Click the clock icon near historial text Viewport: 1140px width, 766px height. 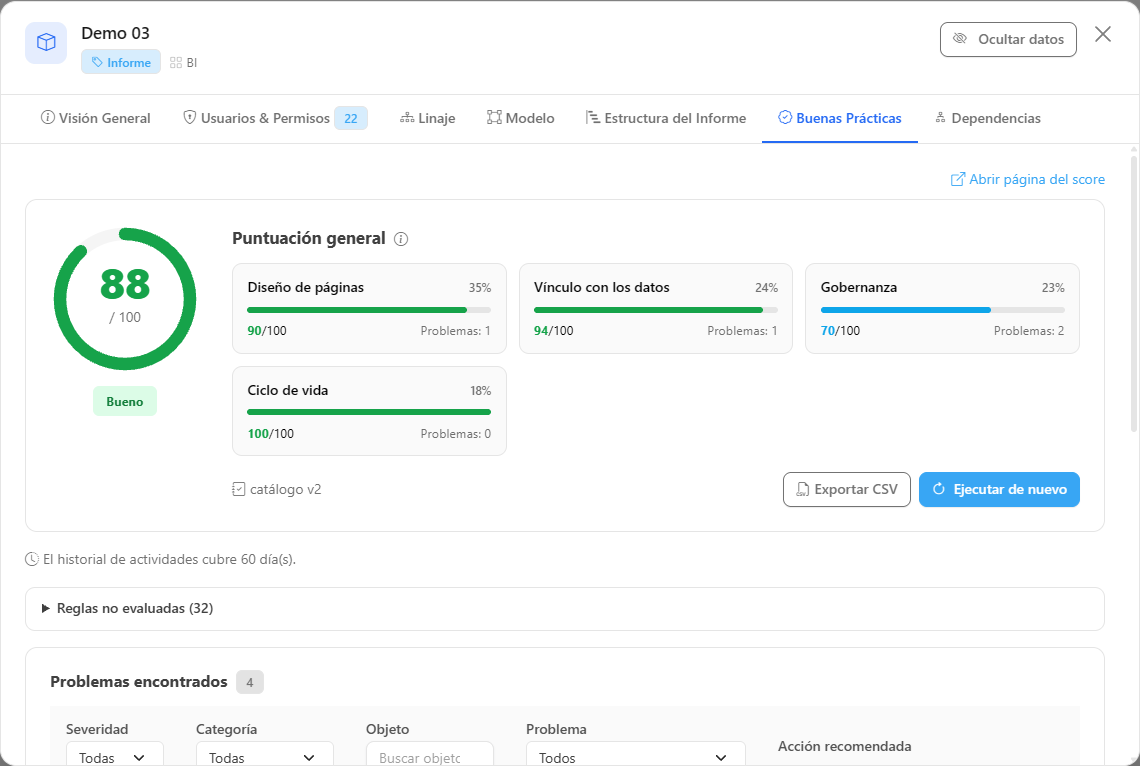tap(32, 560)
